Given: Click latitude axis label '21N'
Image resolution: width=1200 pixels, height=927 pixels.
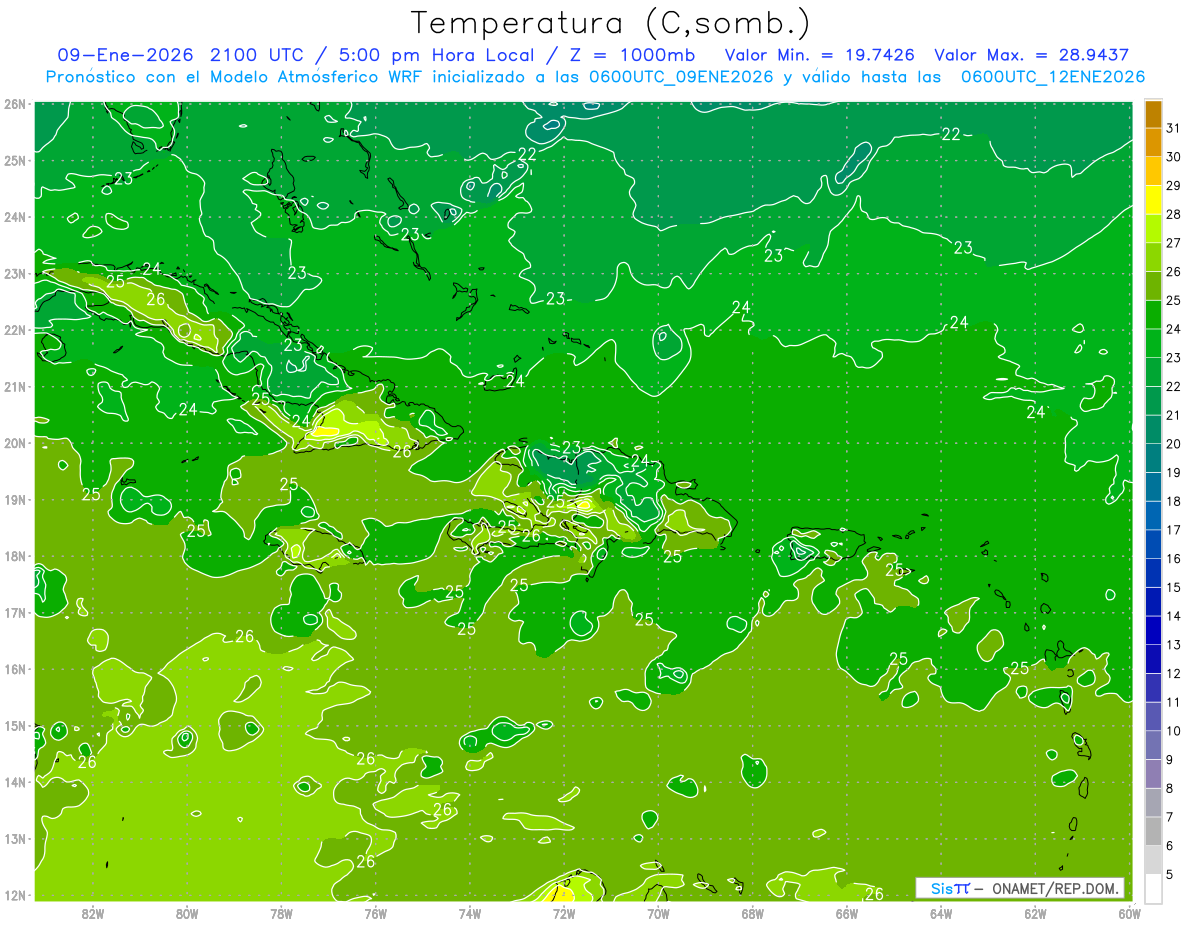Looking at the screenshot, I should coord(15,387).
